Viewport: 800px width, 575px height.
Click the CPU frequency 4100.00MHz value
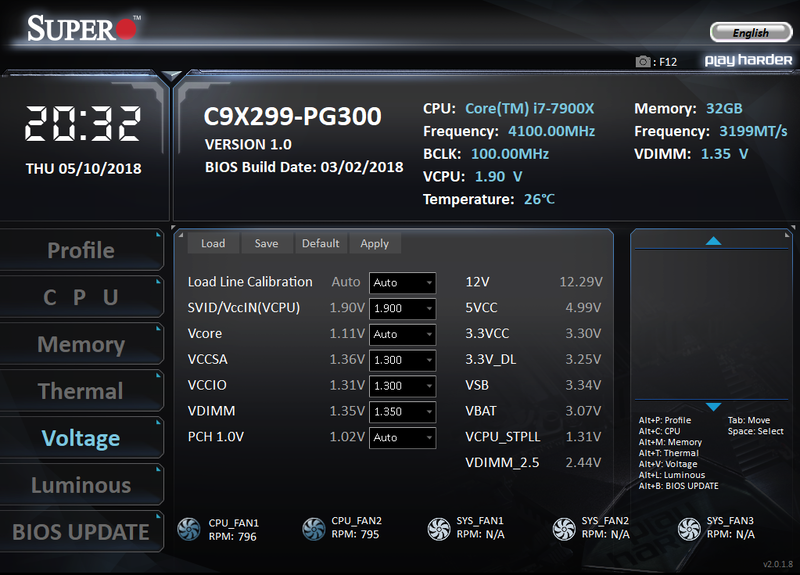552,131
